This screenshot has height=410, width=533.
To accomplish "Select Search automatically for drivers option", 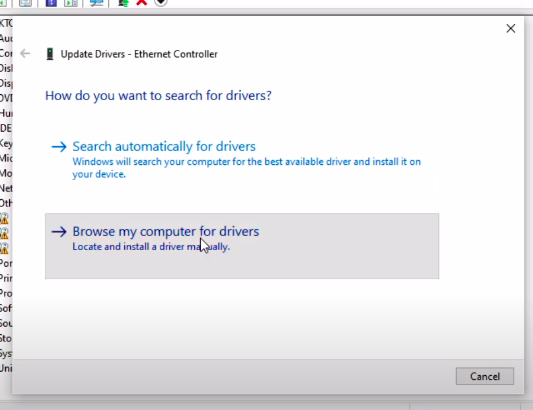I will 242,160.
